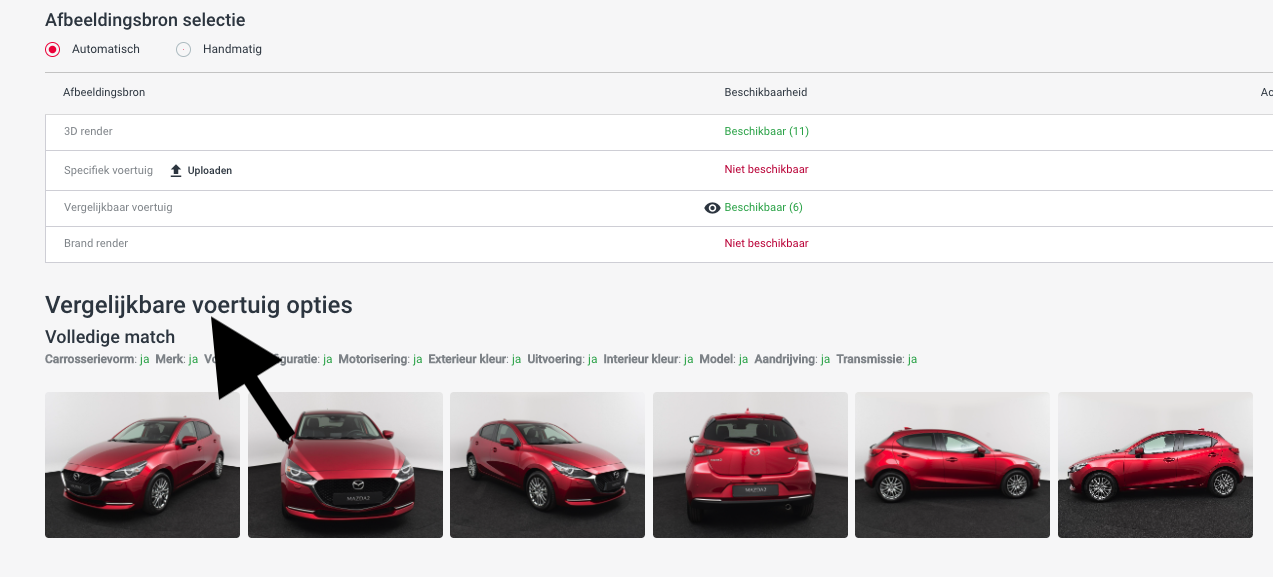Open the rear view car thumbnail

(x=750, y=465)
